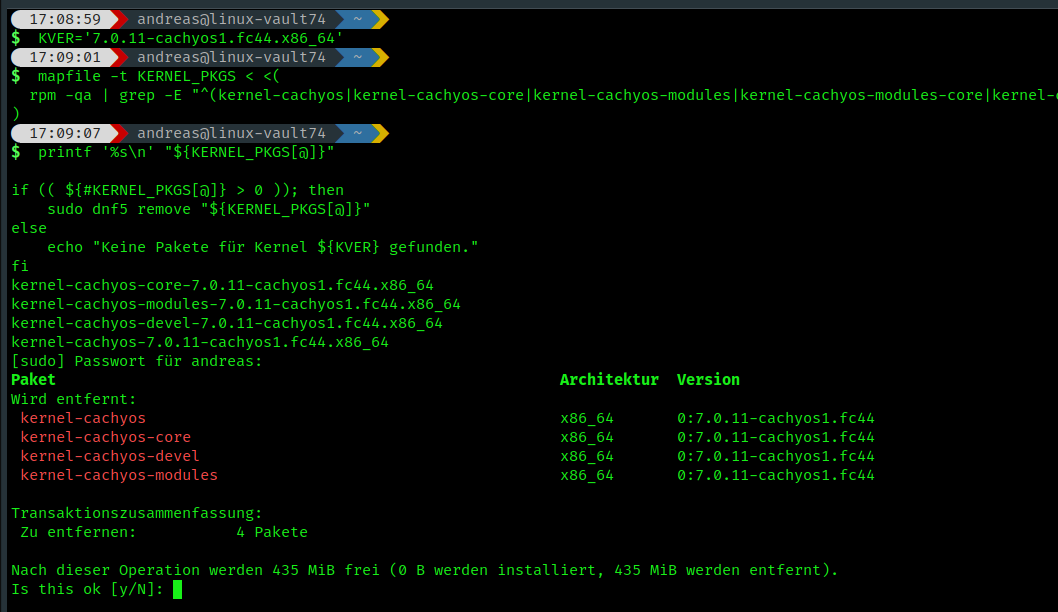Image resolution: width=1058 pixels, height=612 pixels.
Task: Click the version in the kernel-cachyos-devel row
Action: click(776, 456)
